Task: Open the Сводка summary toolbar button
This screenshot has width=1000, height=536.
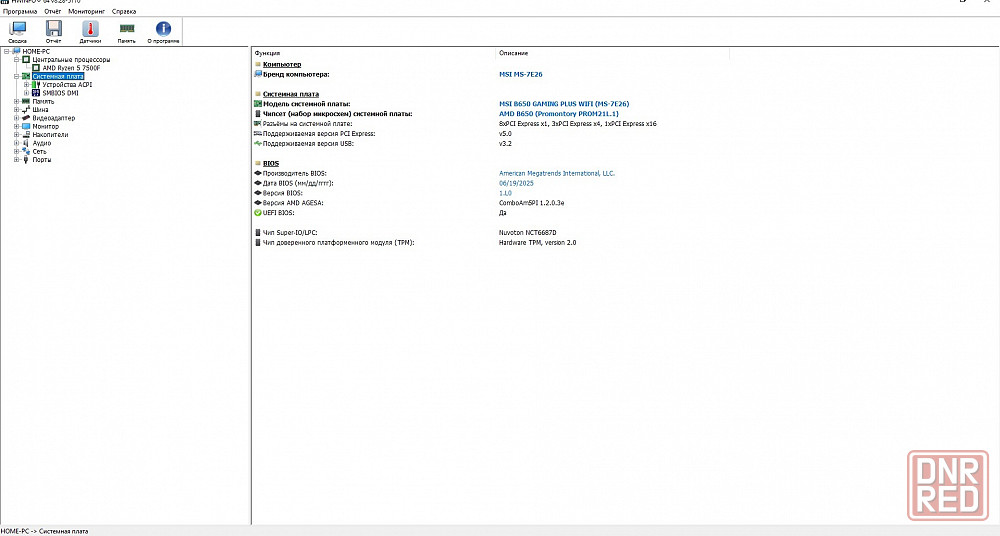Action: click(17, 31)
